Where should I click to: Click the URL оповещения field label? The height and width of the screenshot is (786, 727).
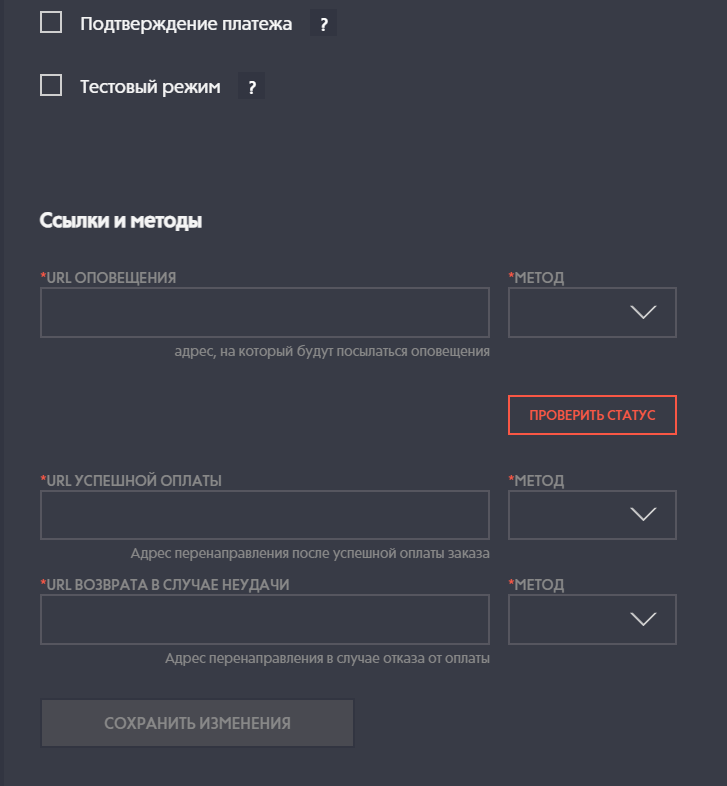(110, 278)
